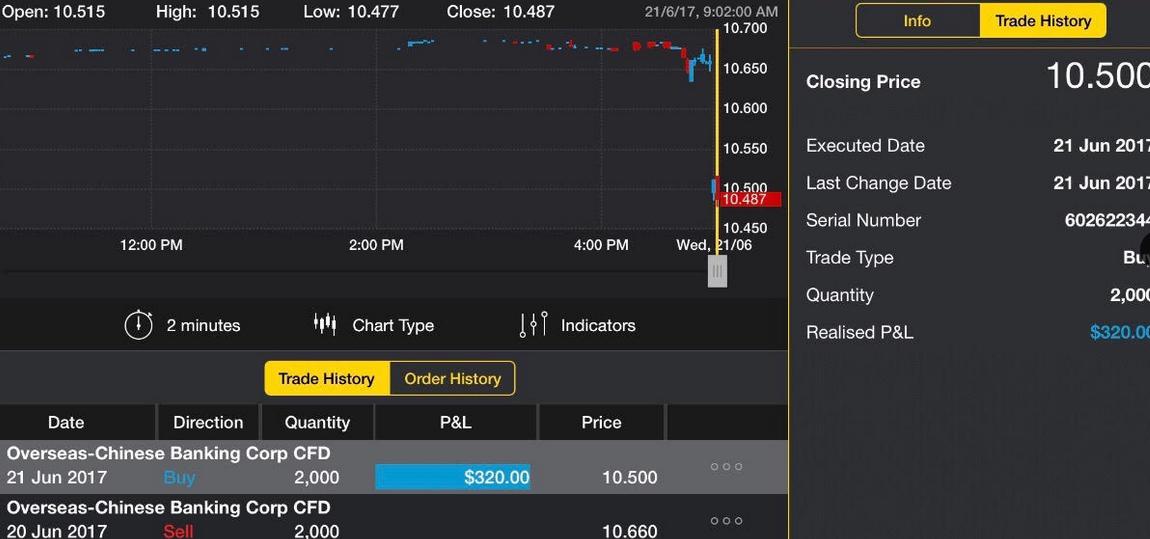Click the Last Change Date label
Viewport: 1150px width, 539px height.
(879, 183)
